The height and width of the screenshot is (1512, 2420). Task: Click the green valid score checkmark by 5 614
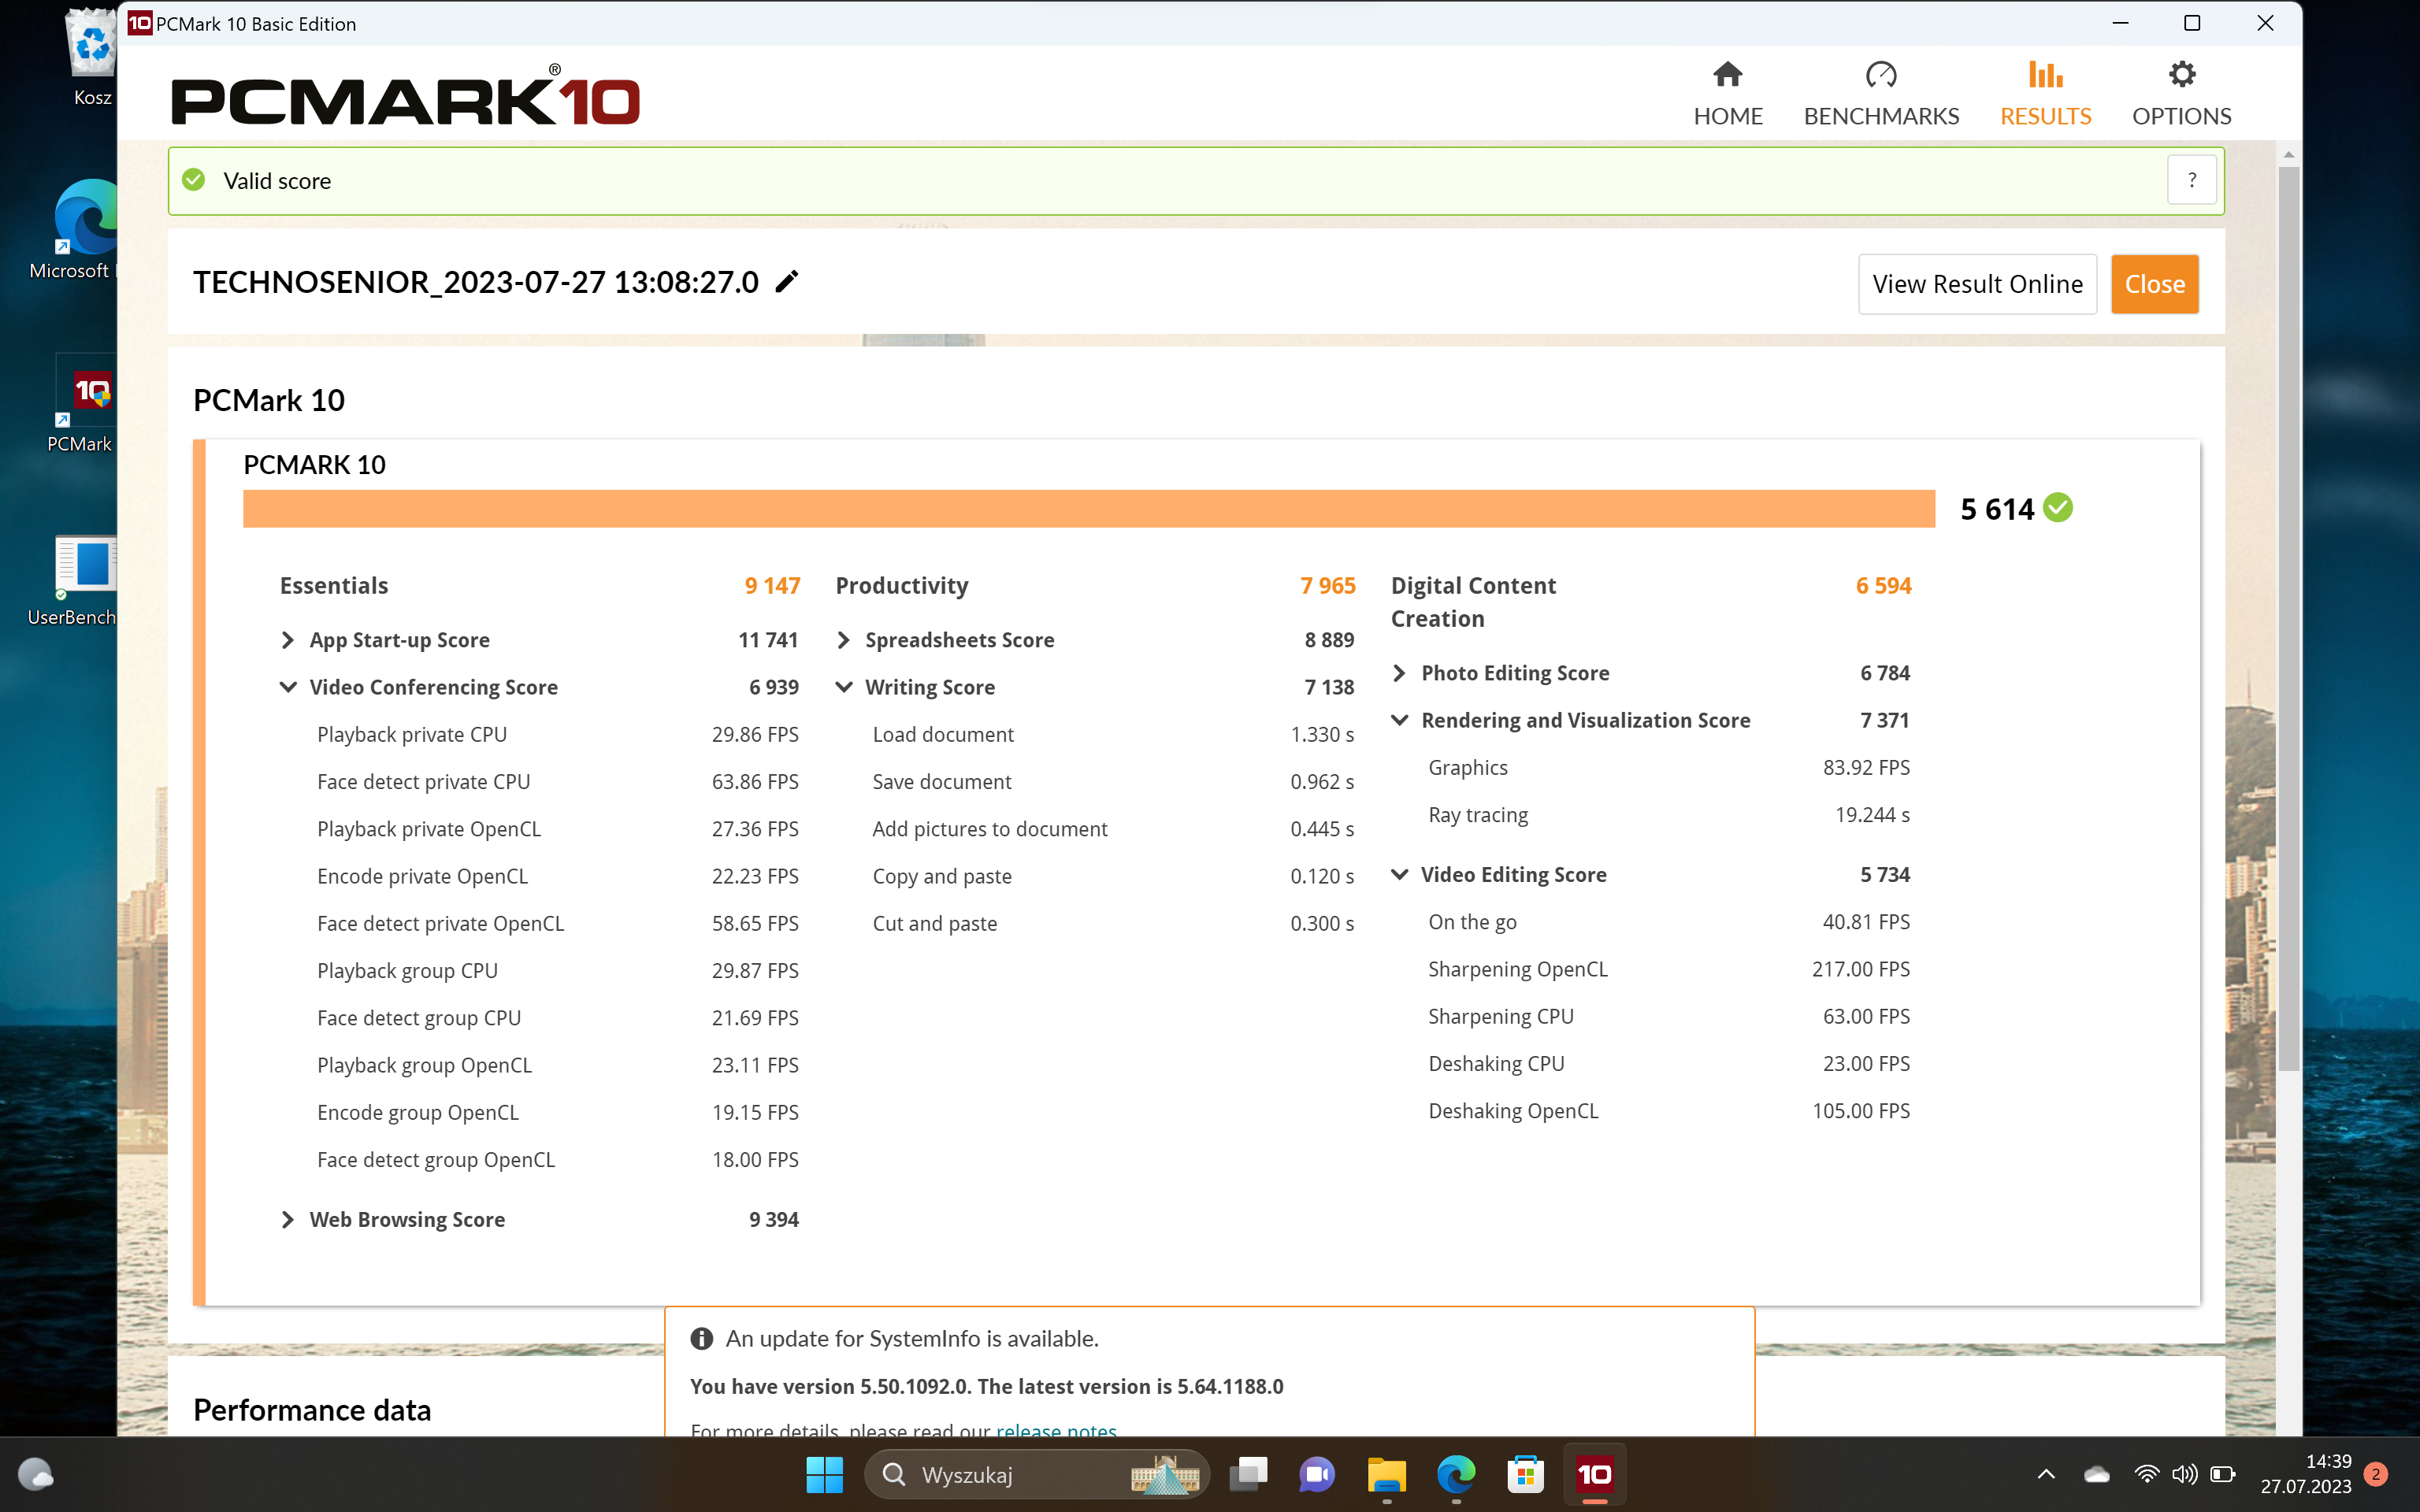(x=2058, y=508)
